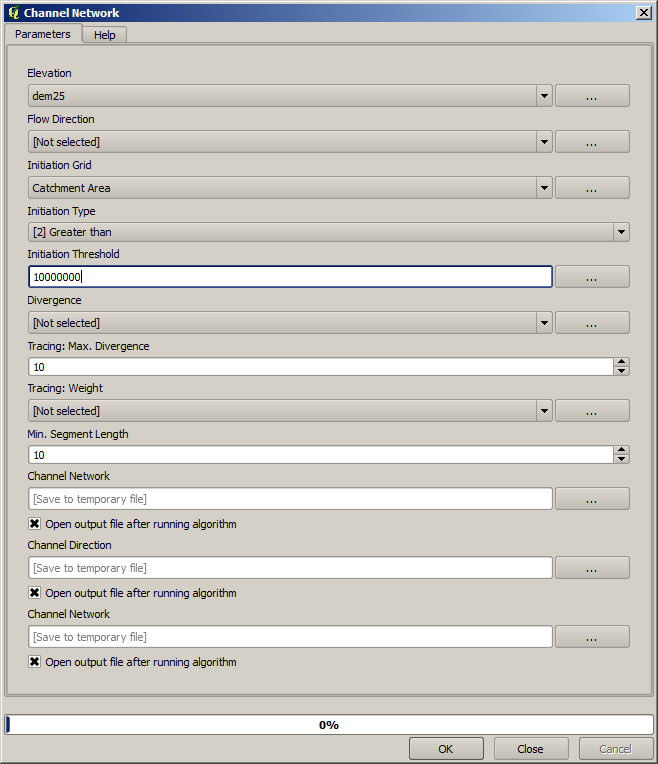Screen dimensions: 658x764
Task: Click the Close button at bottom
Action: (x=530, y=749)
